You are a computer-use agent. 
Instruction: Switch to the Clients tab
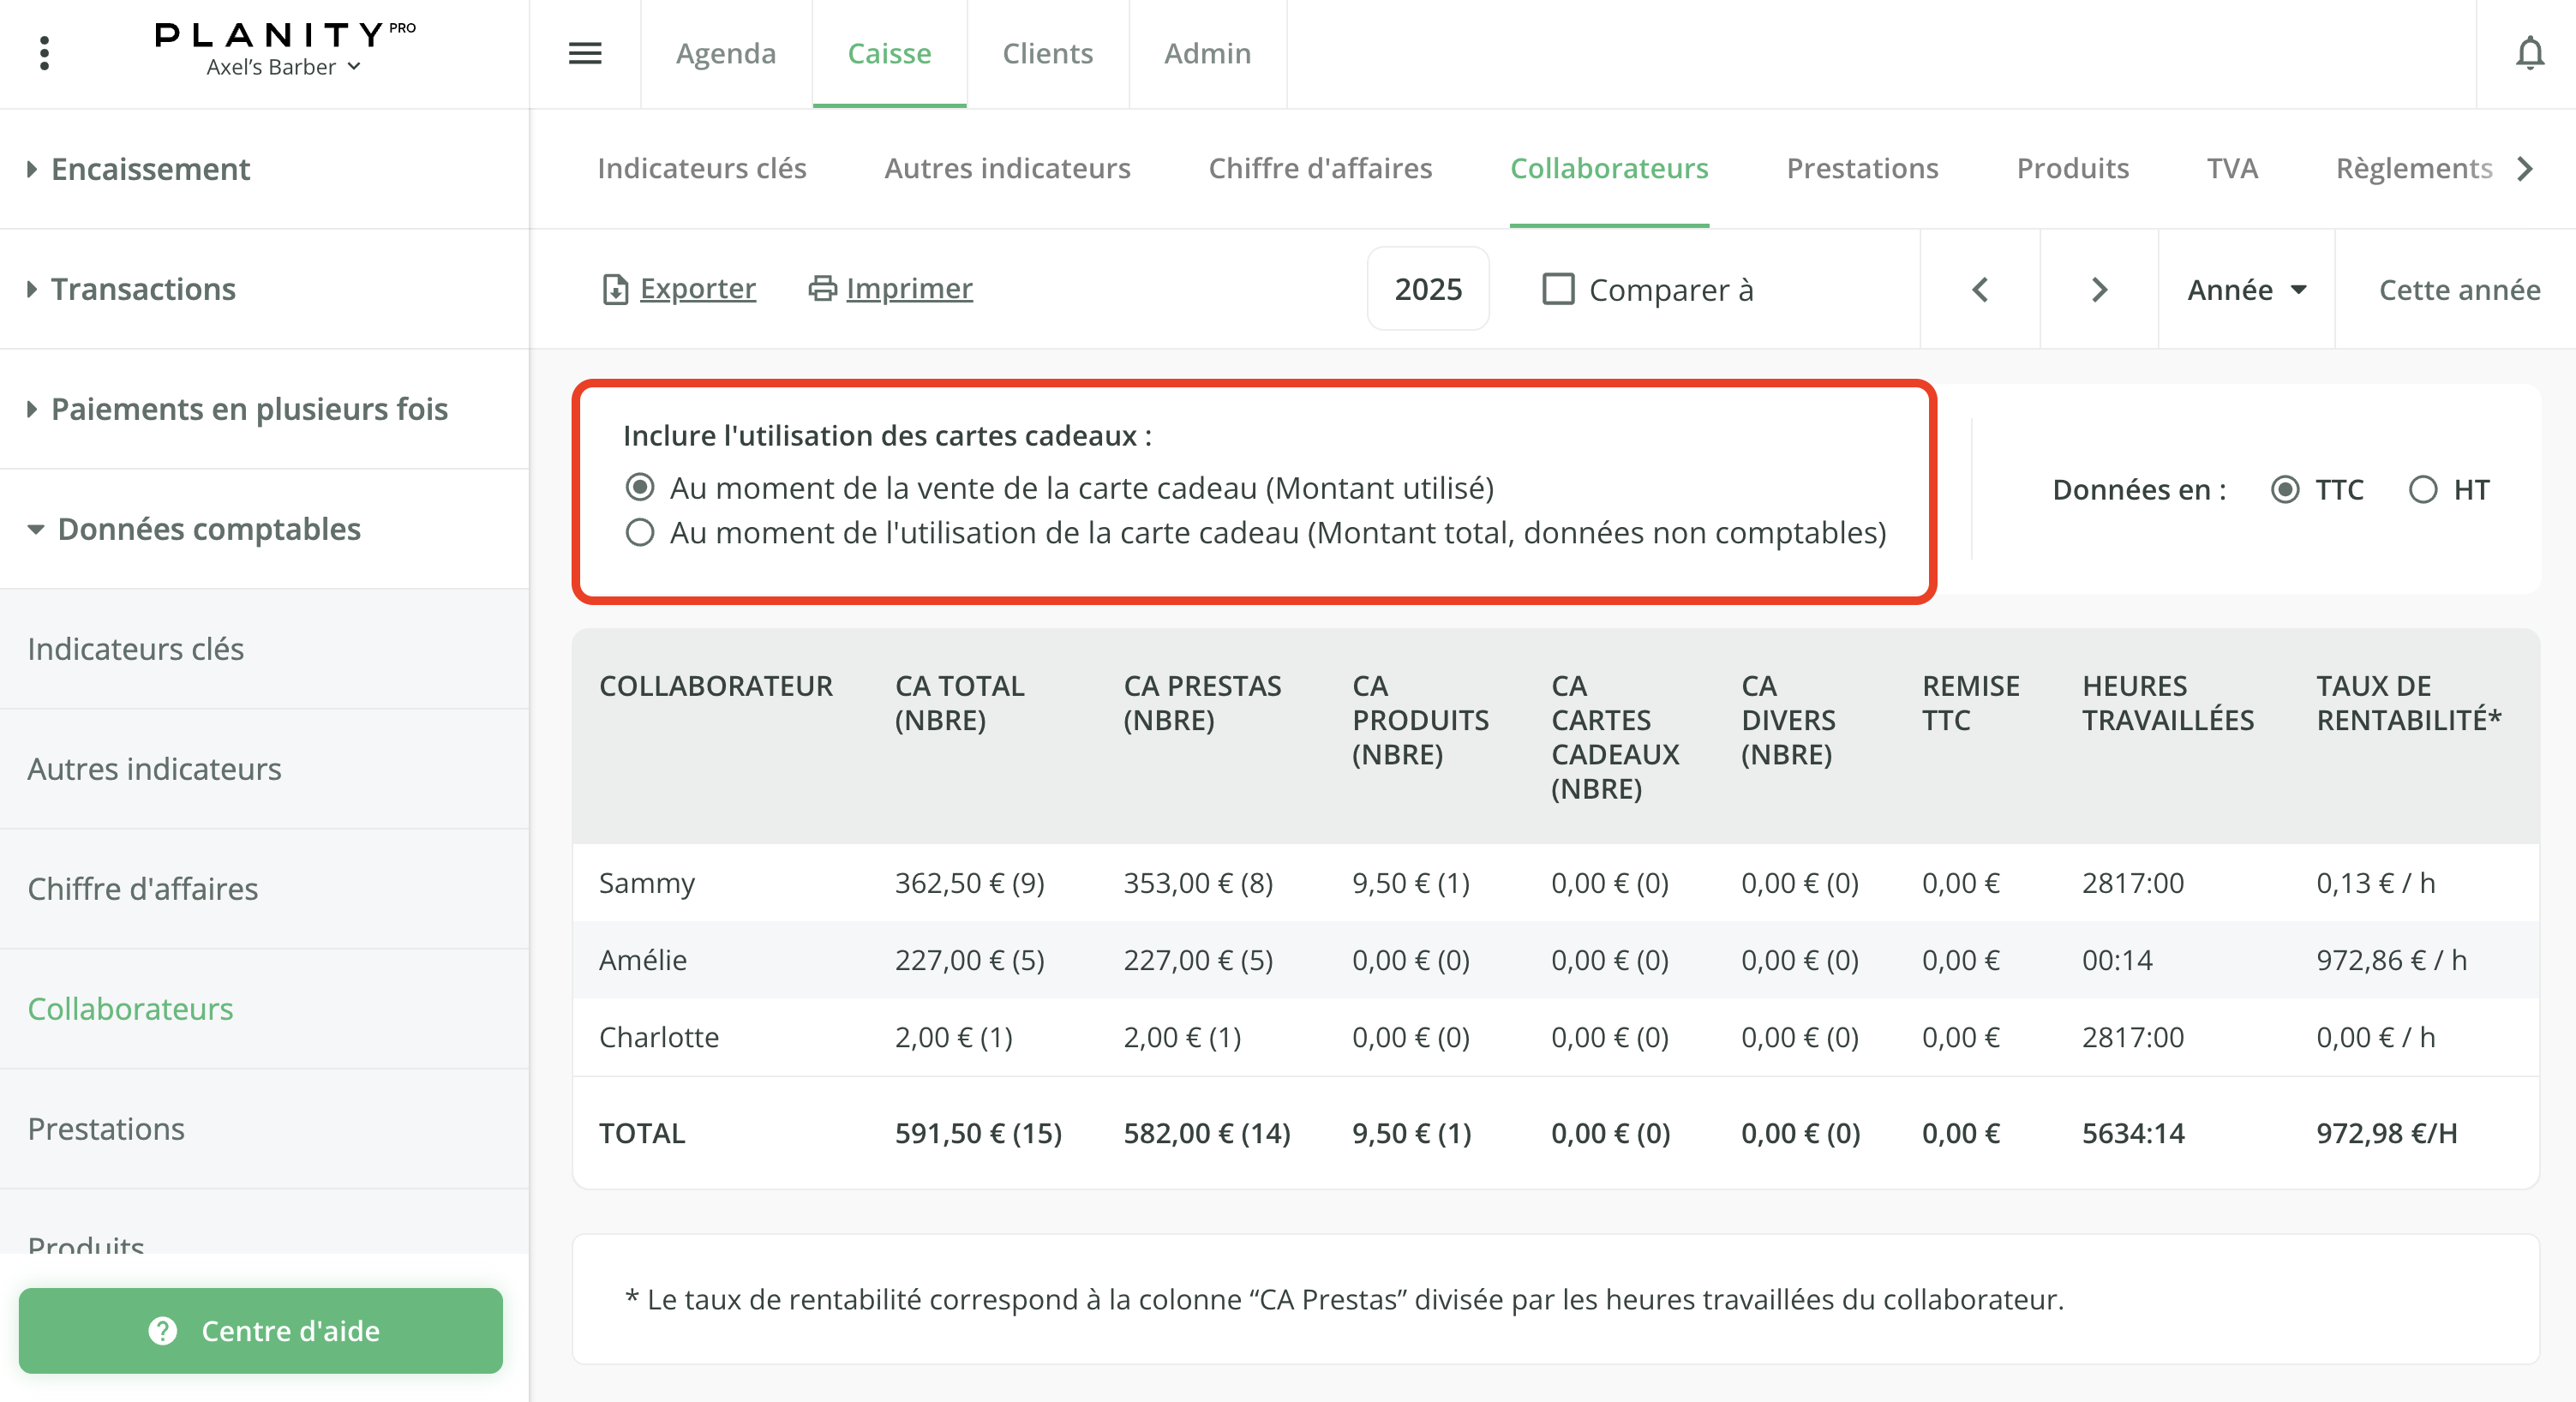click(1047, 54)
